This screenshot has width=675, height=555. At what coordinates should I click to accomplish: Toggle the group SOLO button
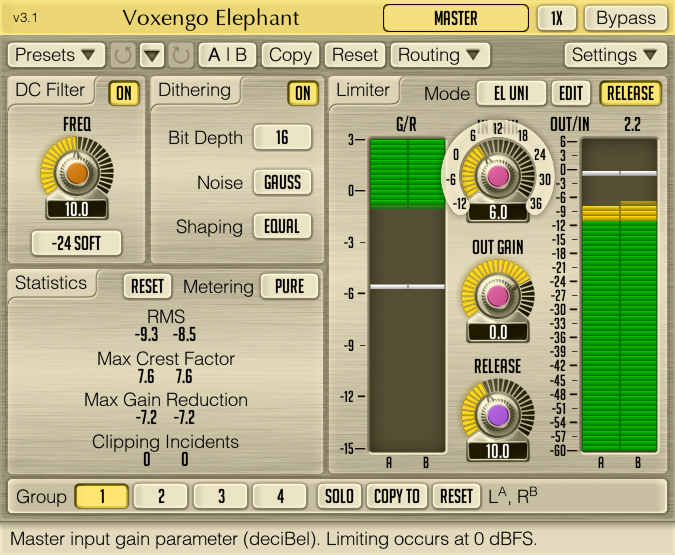tap(339, 496)
